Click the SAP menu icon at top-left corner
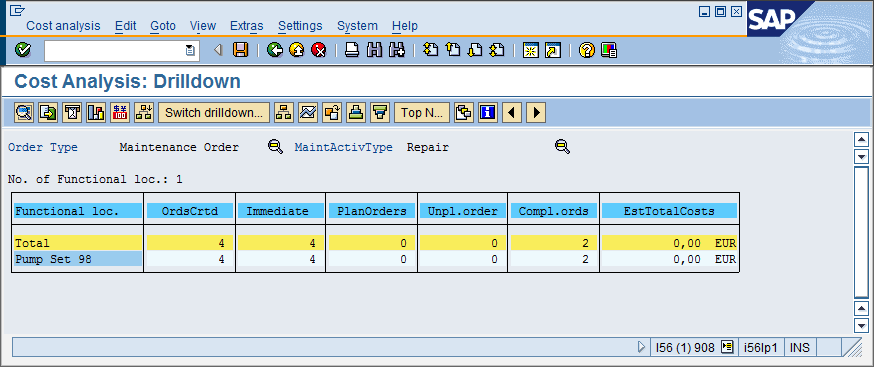Image resolution: width=874 pixels, height=367 pixels. (x=17, y=10)
